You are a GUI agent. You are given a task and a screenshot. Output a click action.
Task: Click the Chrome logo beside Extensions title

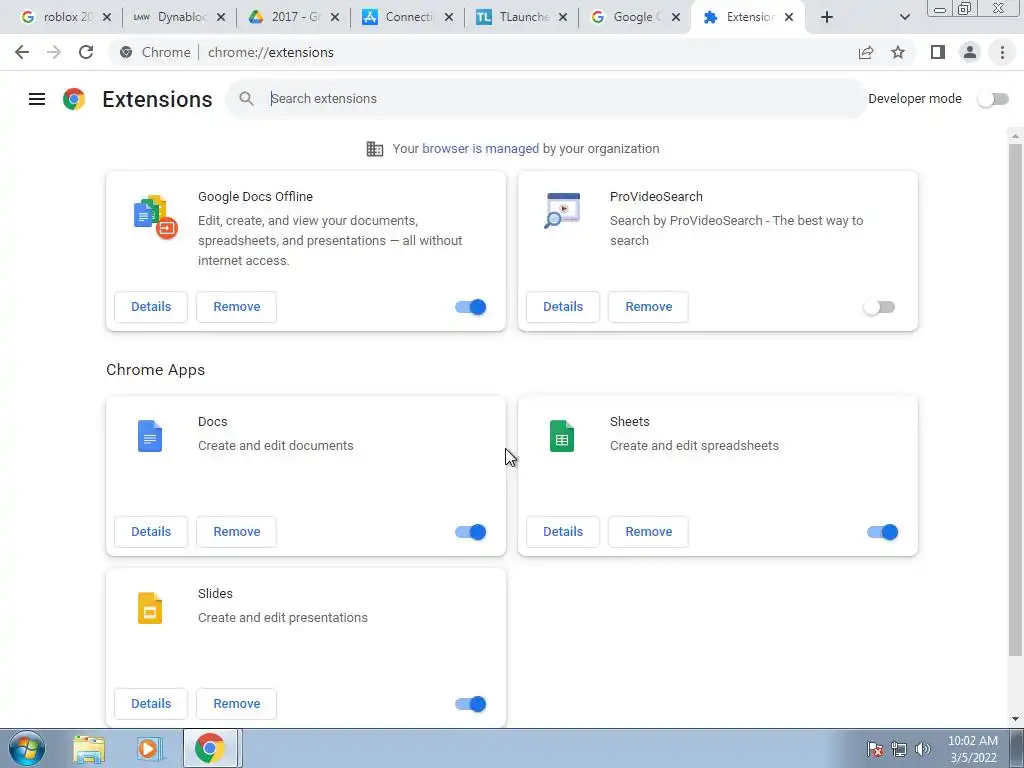[x=74, y=99]
